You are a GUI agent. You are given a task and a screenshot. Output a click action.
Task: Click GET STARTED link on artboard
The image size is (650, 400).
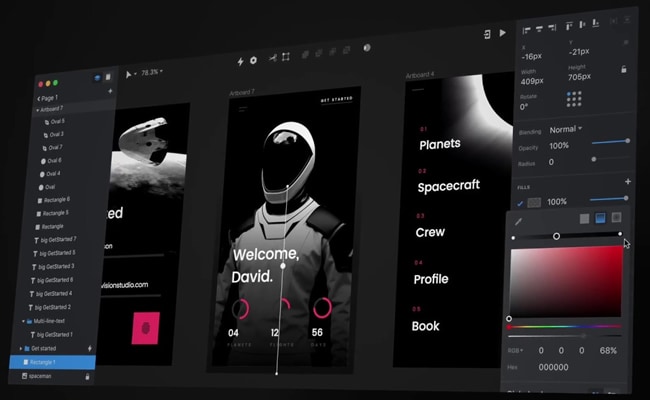[337, 99]
